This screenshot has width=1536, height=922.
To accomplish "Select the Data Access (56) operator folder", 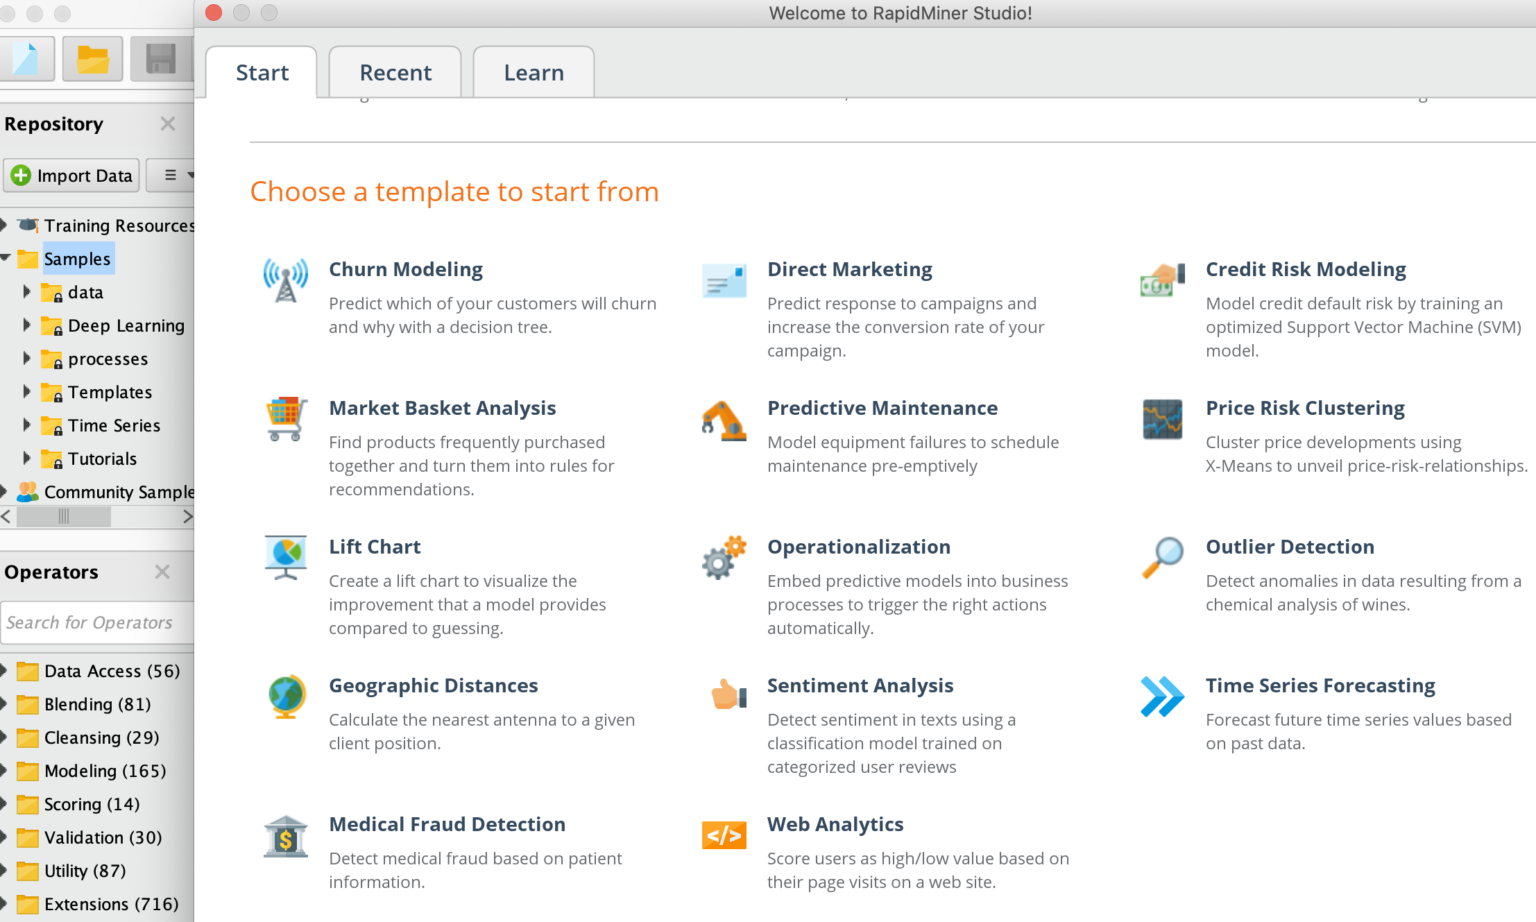I will click(97, 671).
